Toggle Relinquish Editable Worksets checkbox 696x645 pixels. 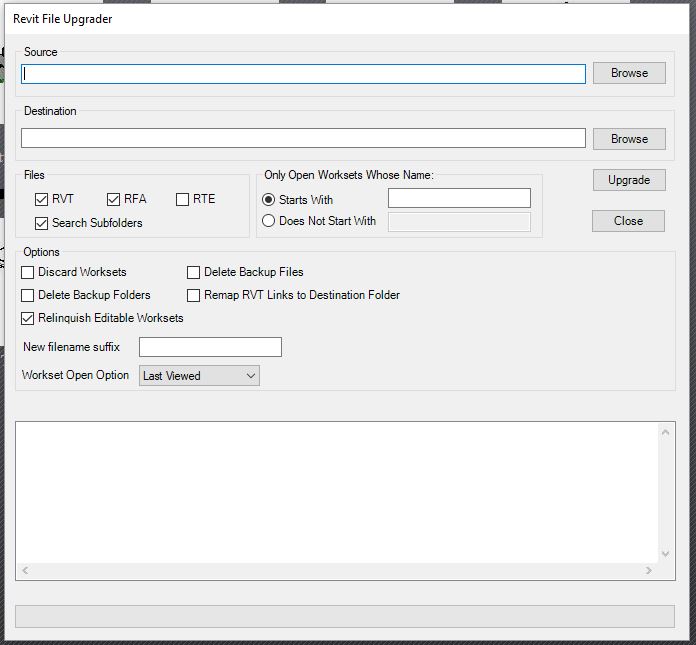[x=28, y=319]
